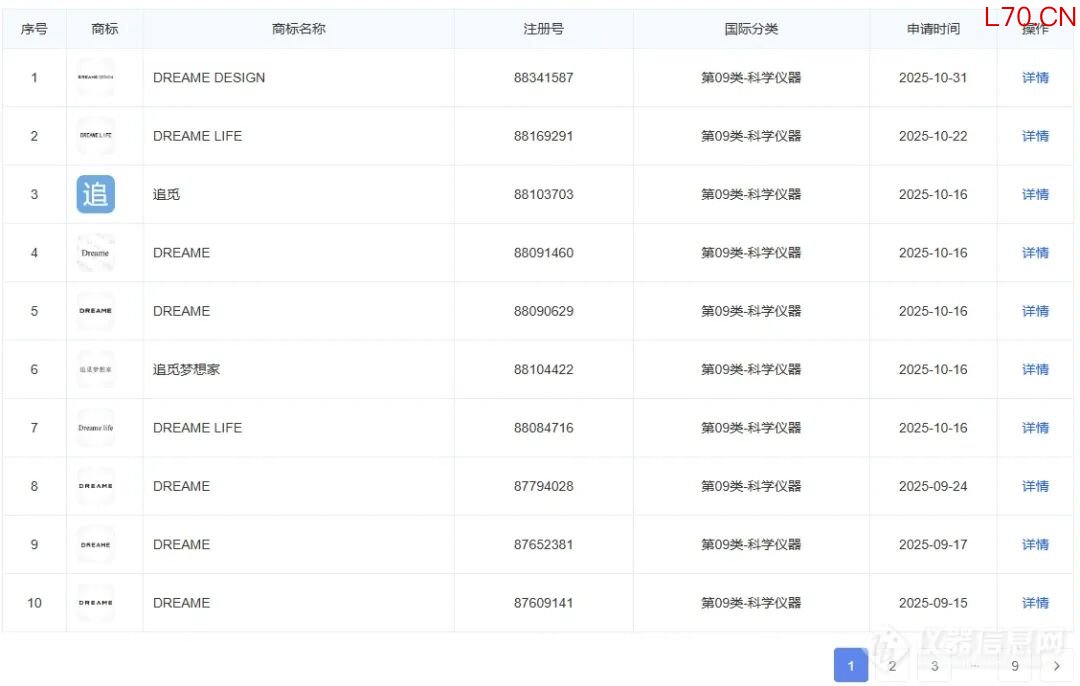Select the 追觅梦想家 trademark logo image
This screenshot has width=1080, height=686.
click(96, 369)
